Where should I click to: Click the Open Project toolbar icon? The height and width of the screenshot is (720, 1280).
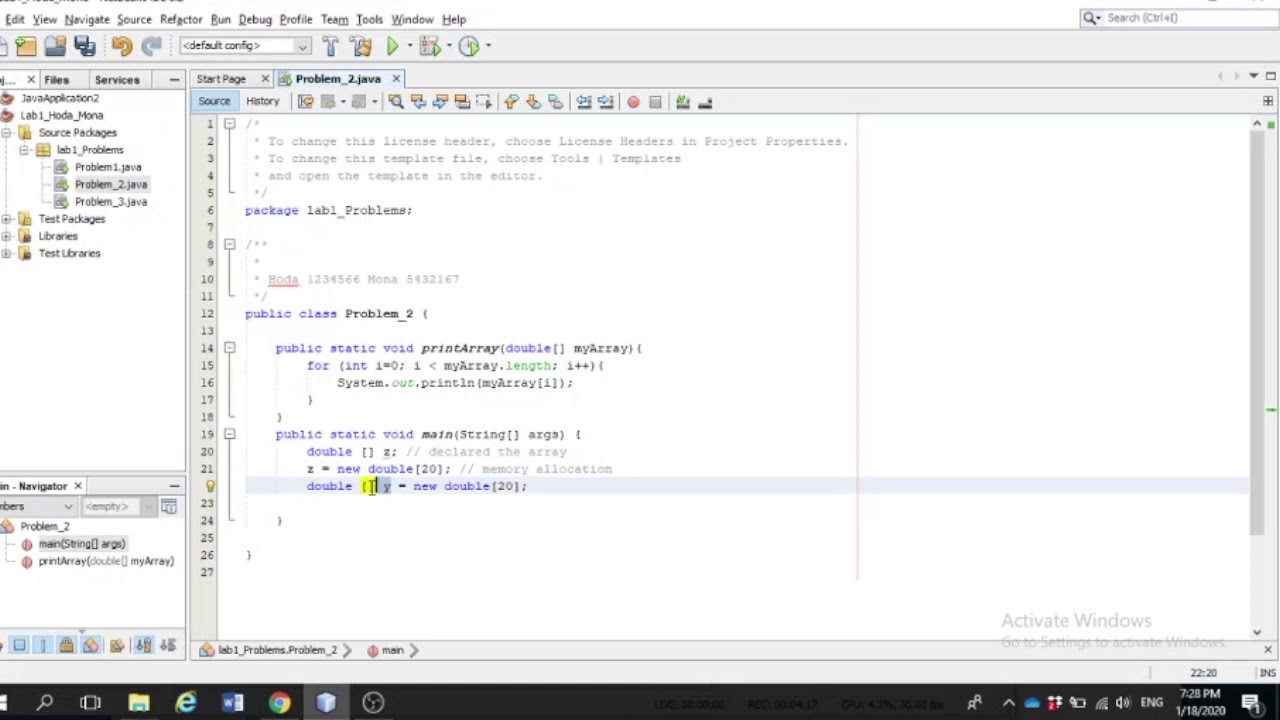tap(55, 46)
